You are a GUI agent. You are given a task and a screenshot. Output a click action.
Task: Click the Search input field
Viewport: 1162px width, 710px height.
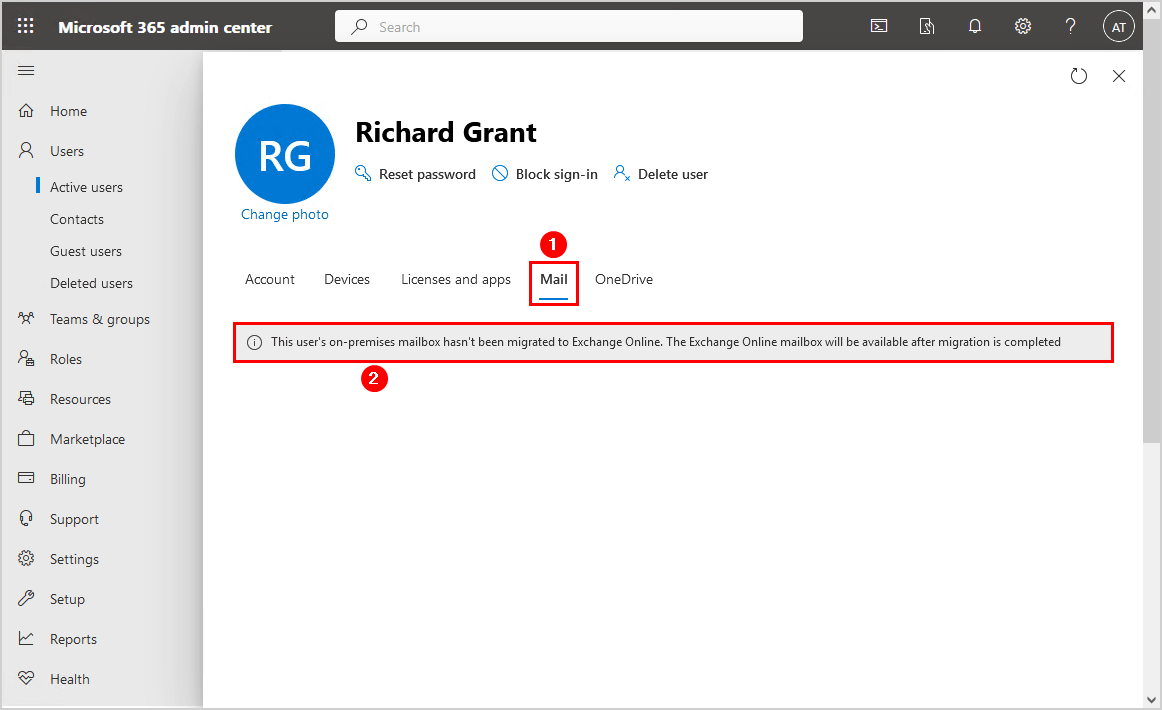point(580,27)
